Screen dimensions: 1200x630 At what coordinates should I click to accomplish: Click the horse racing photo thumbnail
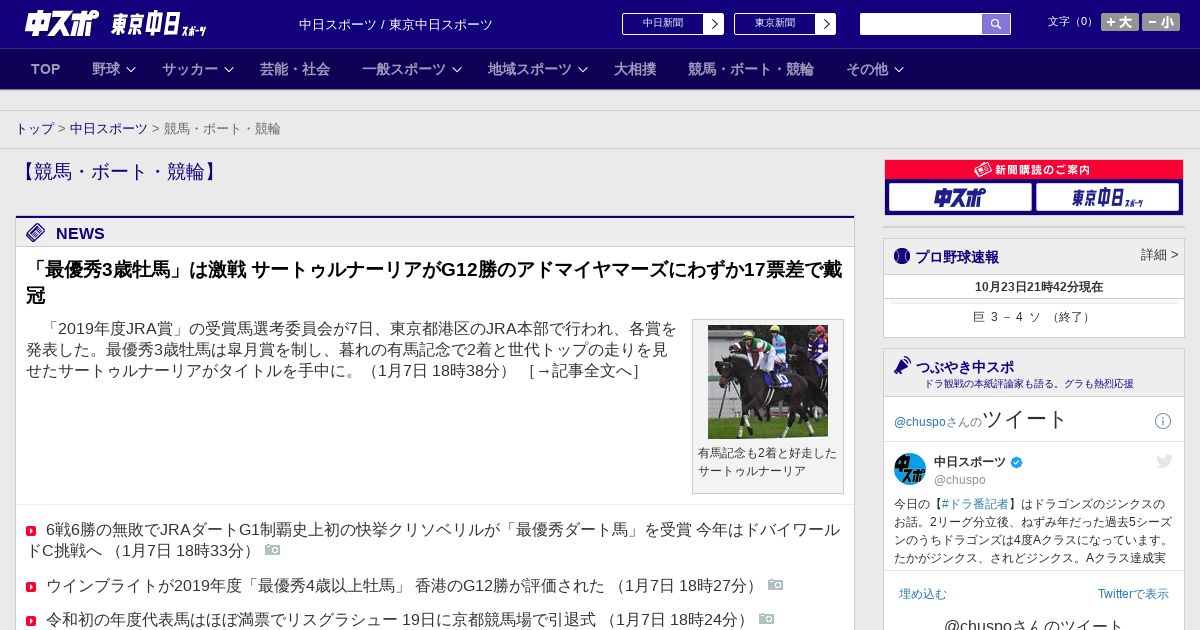(768, 381)
